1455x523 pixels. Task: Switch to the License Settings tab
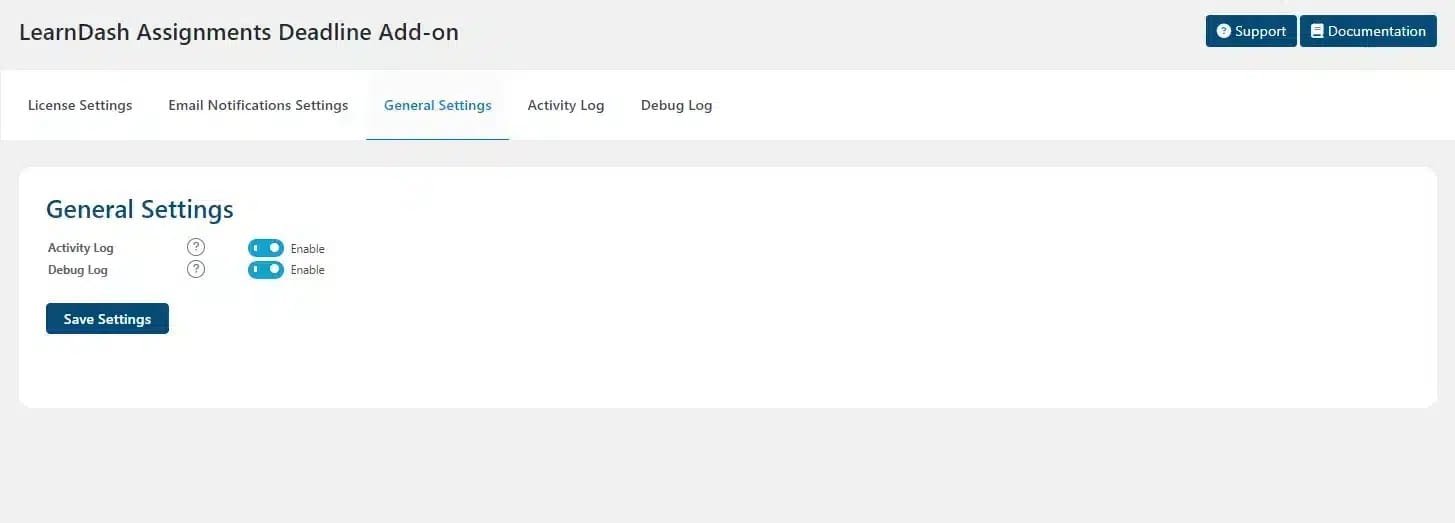pos(80,105)
